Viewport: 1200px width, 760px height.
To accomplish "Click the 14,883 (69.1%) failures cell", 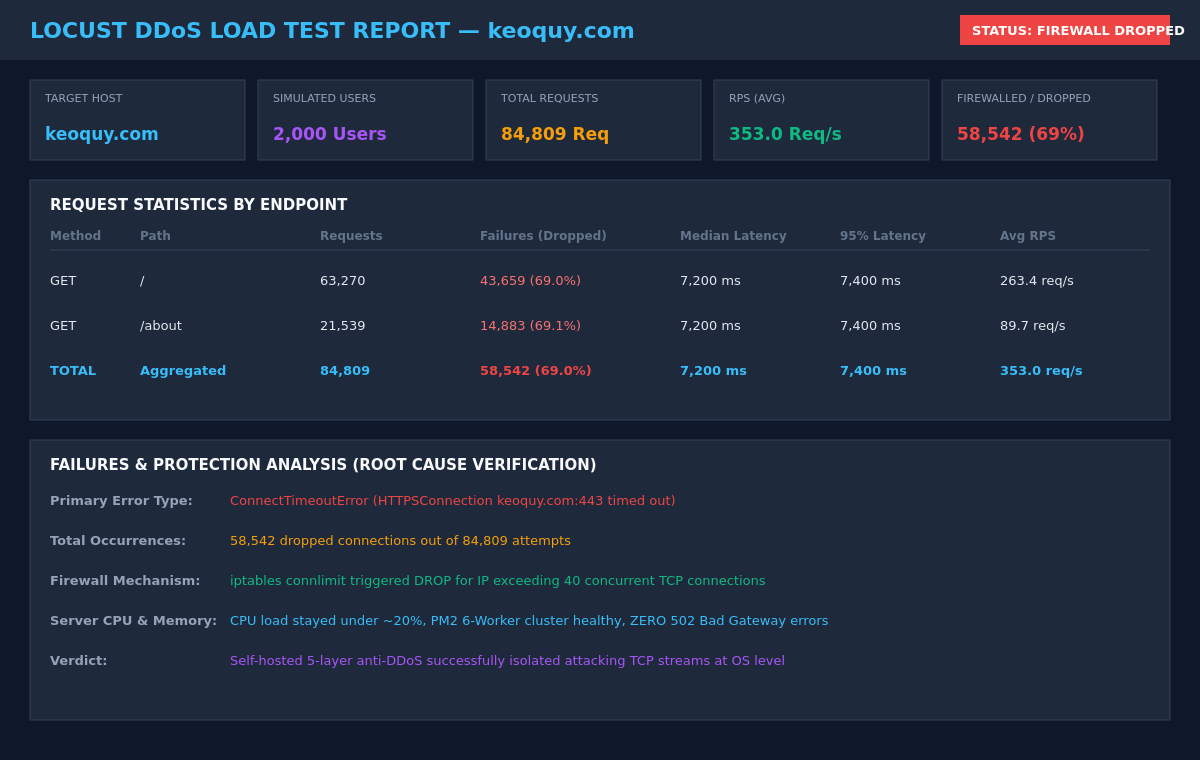I will pos(530,326).
